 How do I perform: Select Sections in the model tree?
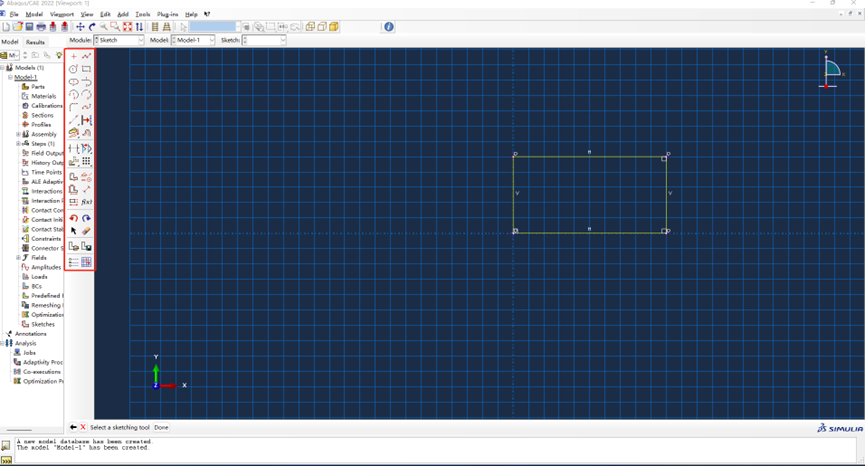pyautogui.click(x=42, y=115)
